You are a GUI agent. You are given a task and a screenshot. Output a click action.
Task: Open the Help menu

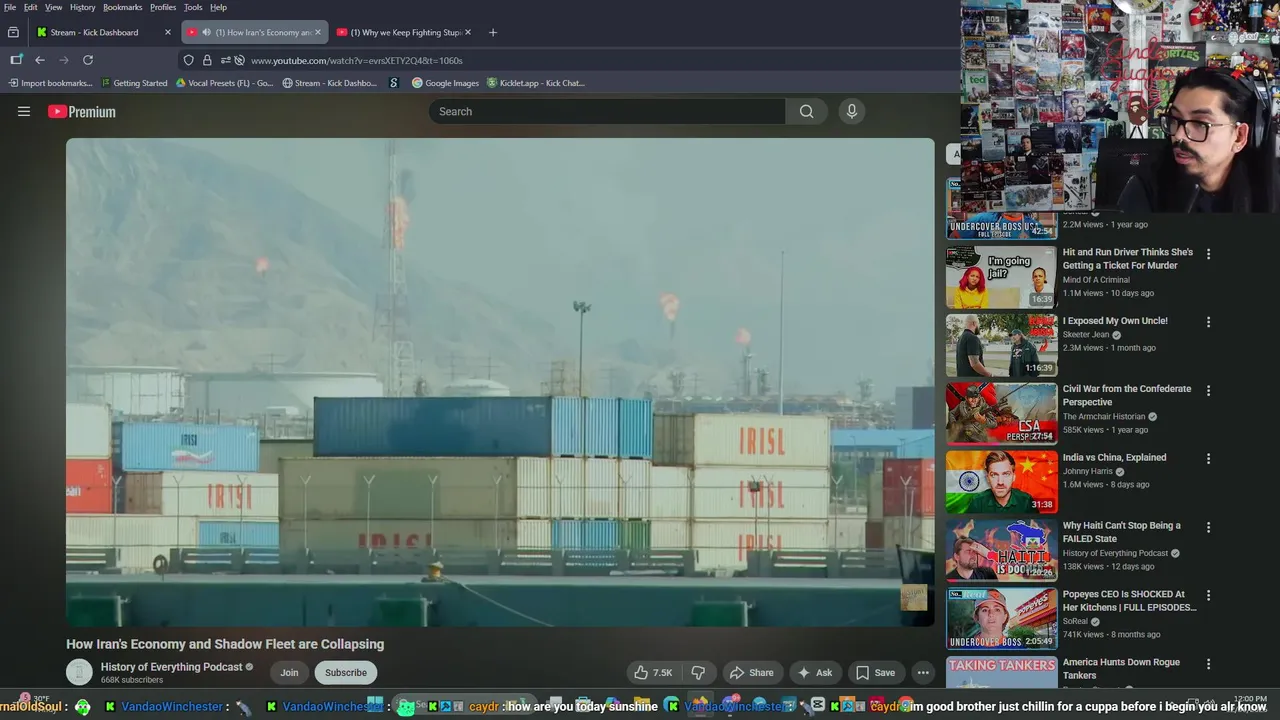pos(218,7)
